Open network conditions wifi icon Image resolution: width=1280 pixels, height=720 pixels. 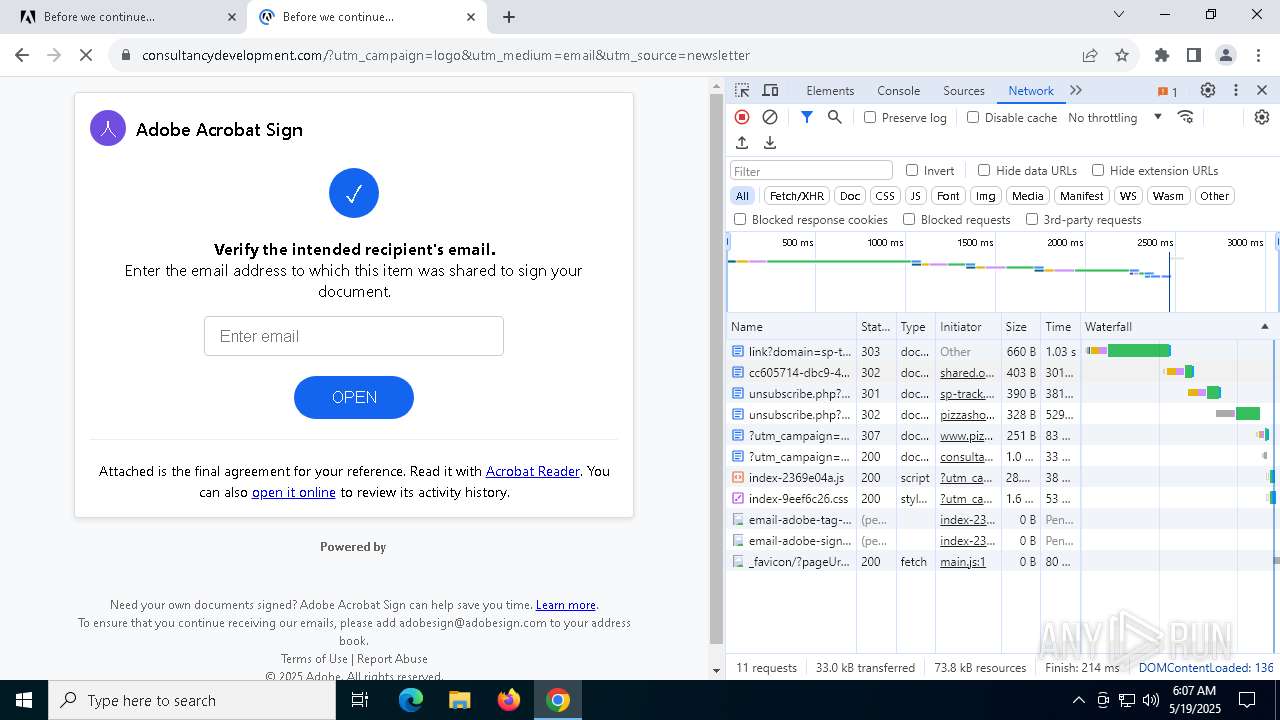click(x=1186, y=117)
